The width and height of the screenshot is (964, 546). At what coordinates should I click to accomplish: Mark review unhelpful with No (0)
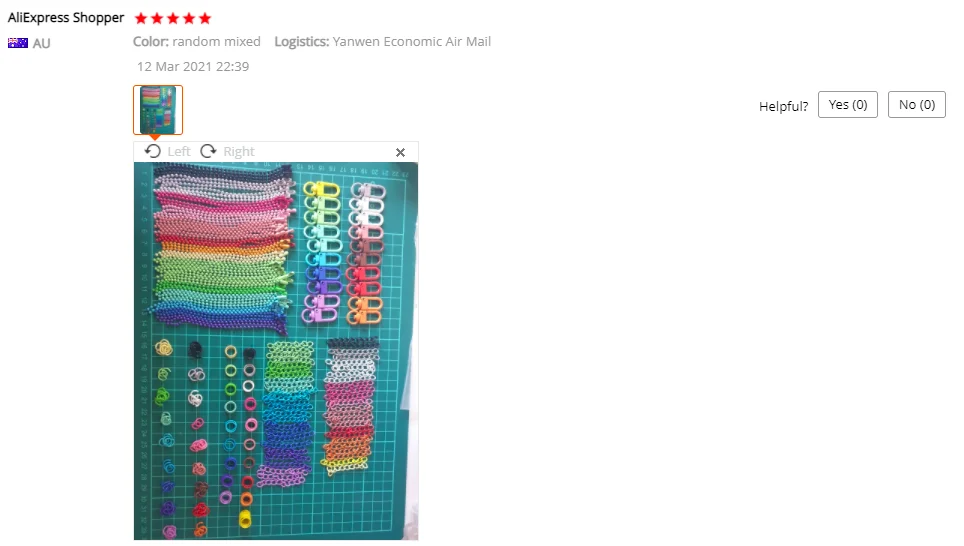[x=917, y=105]
